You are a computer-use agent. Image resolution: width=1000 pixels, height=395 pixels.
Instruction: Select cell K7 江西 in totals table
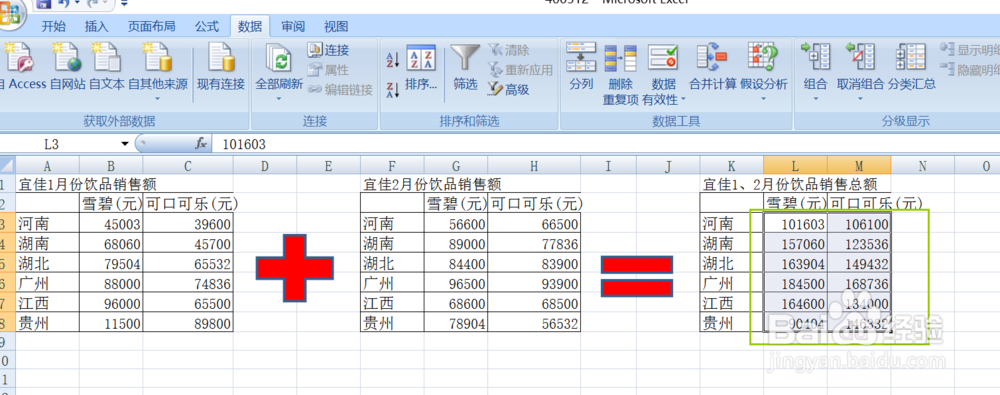(732, 304)
